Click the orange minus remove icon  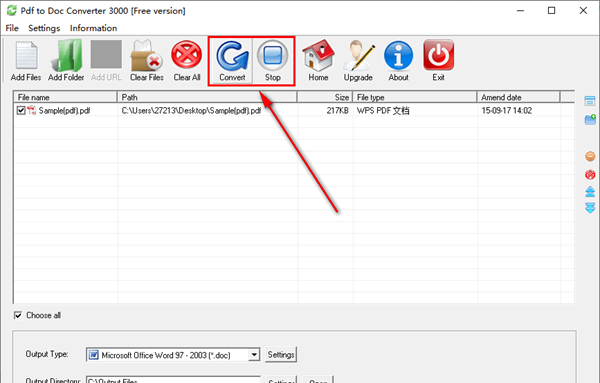[x=590, y=156]
